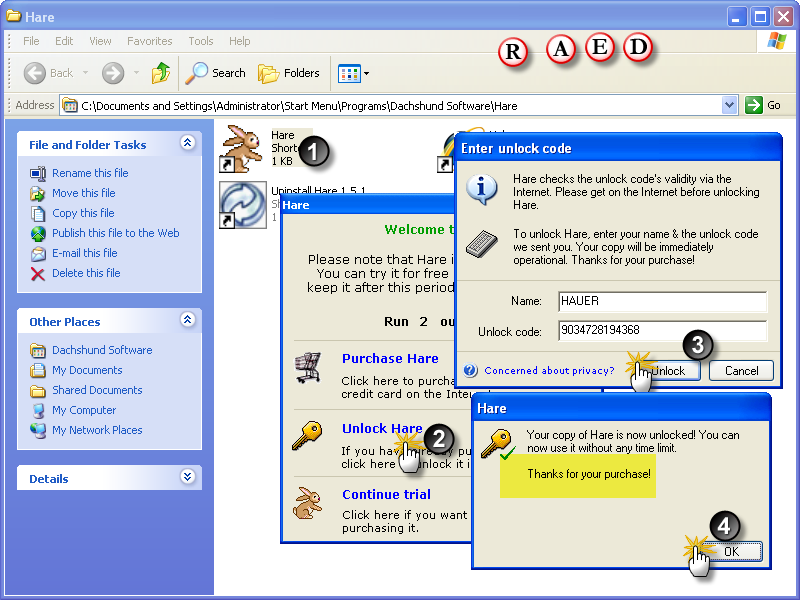
Task: Open the Search toolbar button
Action: 215,73
